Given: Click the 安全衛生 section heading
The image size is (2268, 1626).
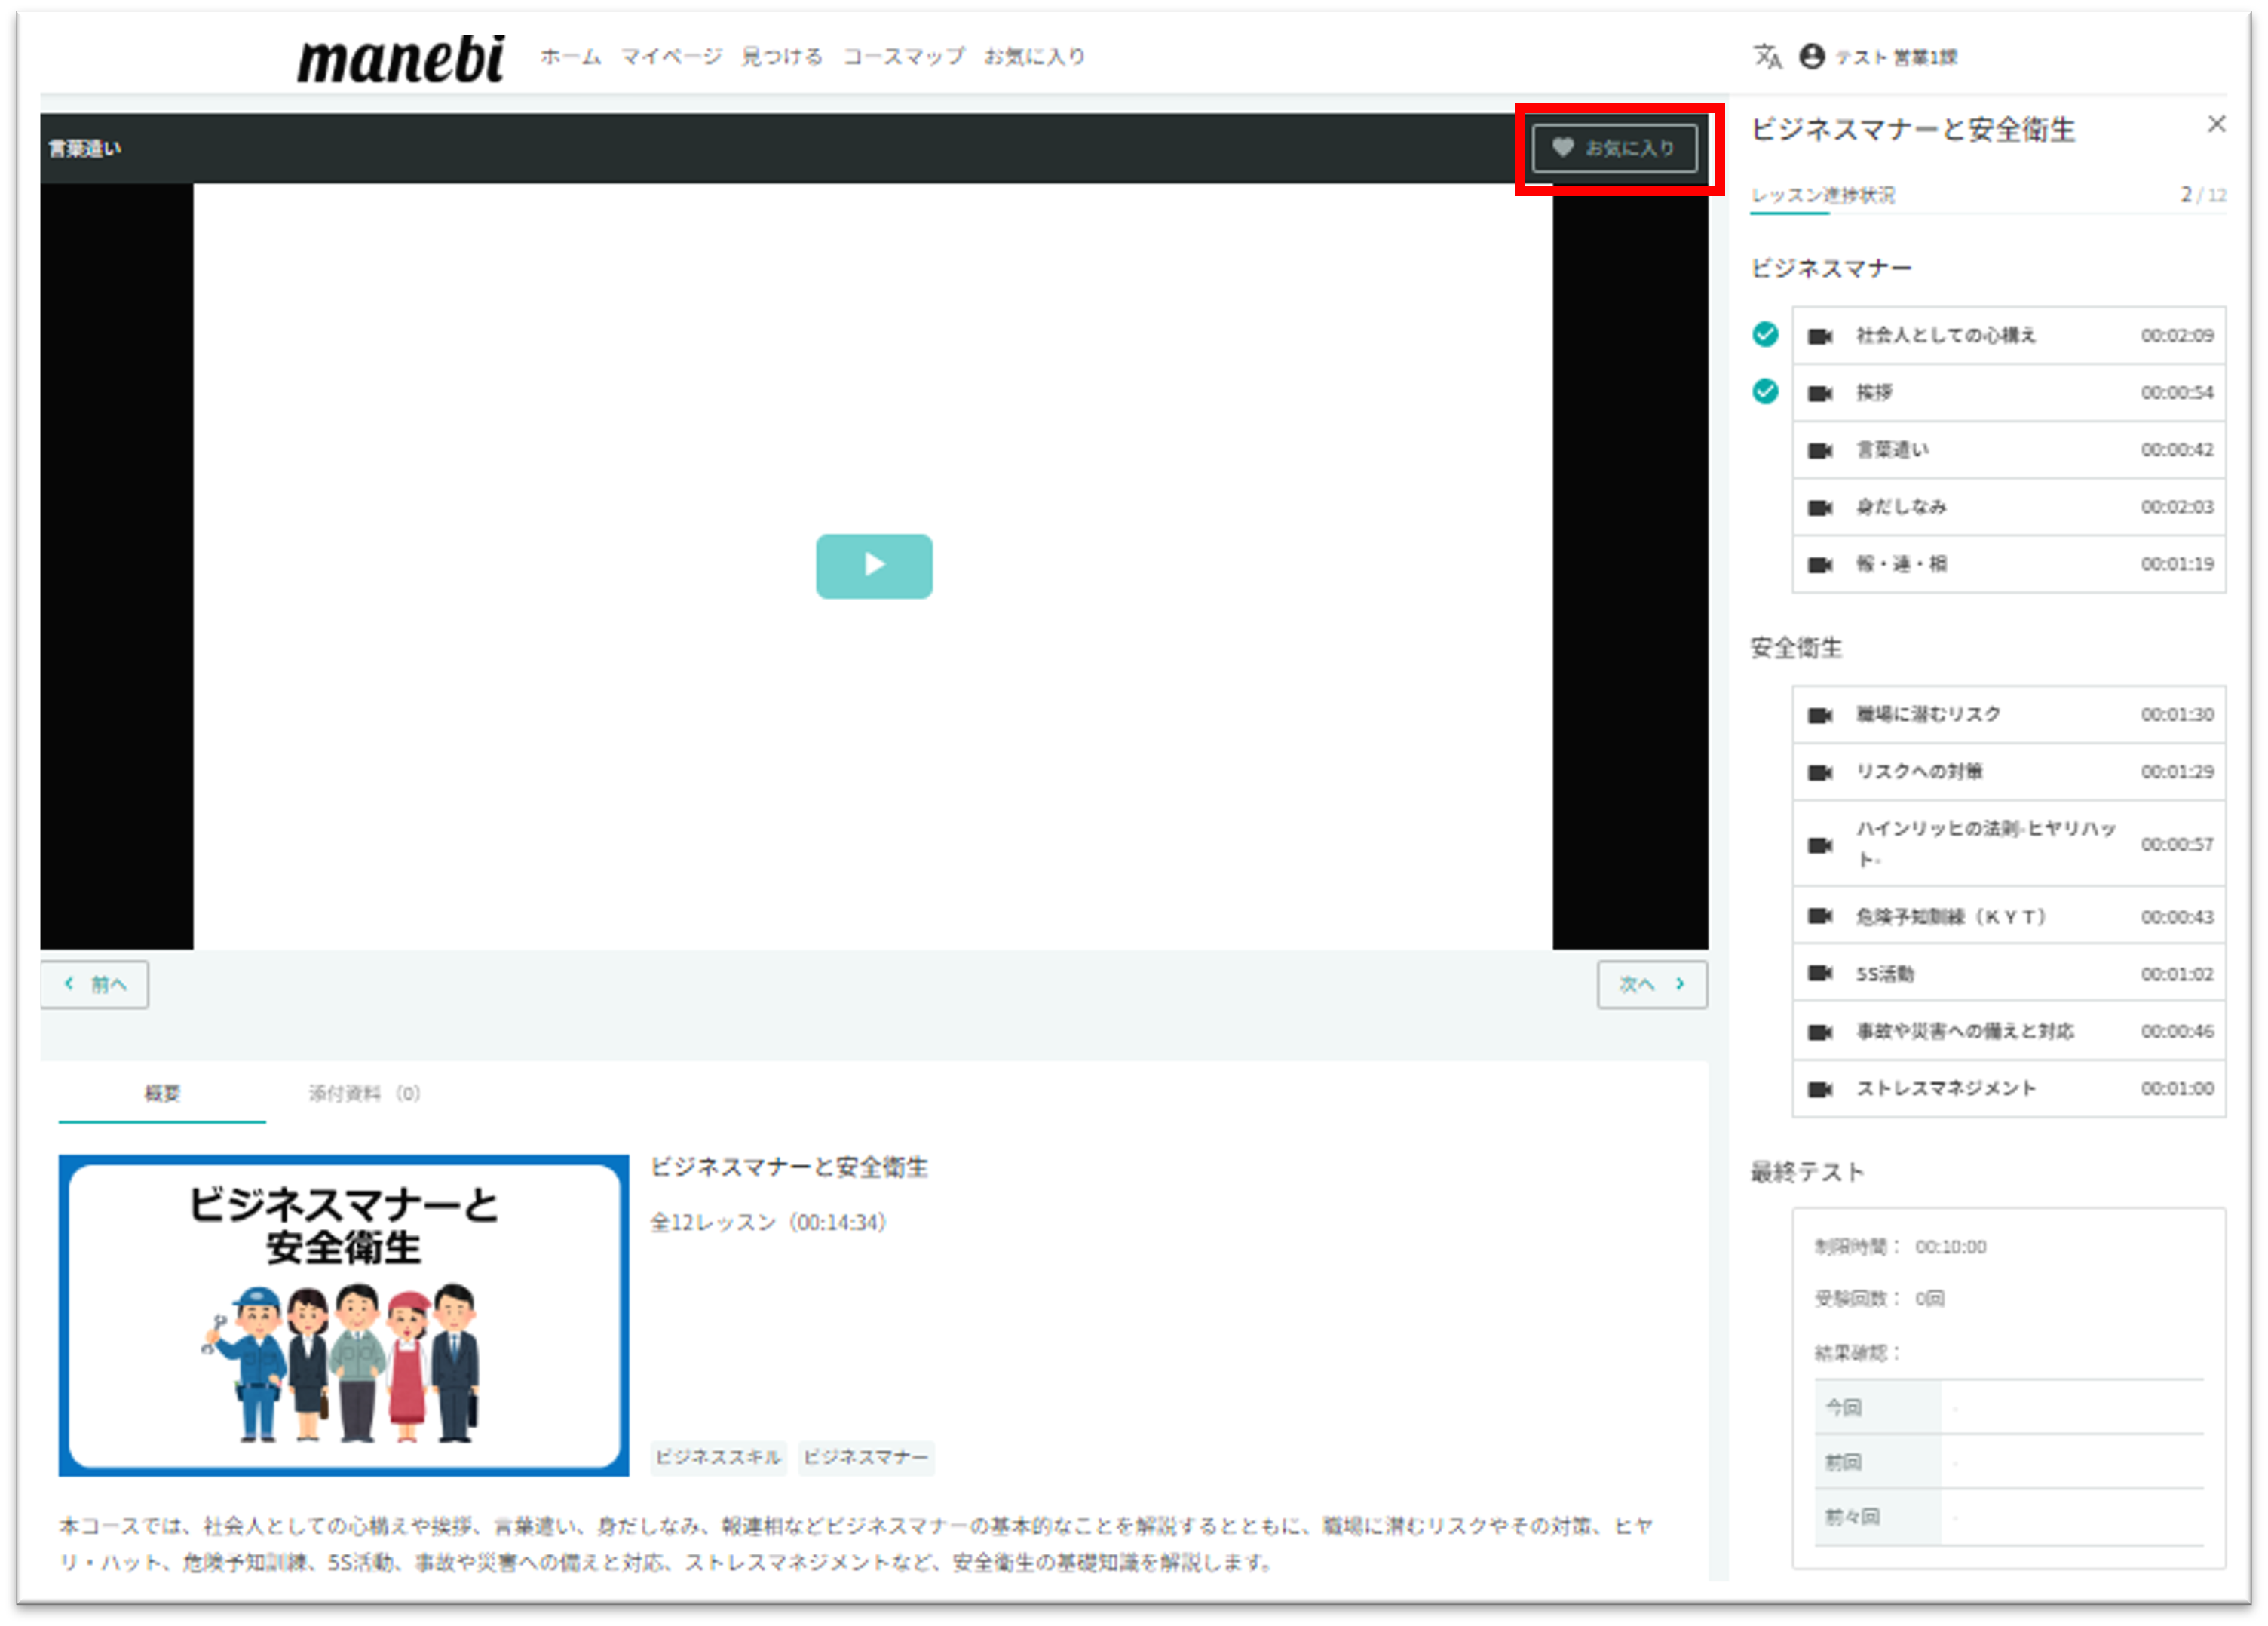Looking at the screenshot, I should tap(1795, 647).
